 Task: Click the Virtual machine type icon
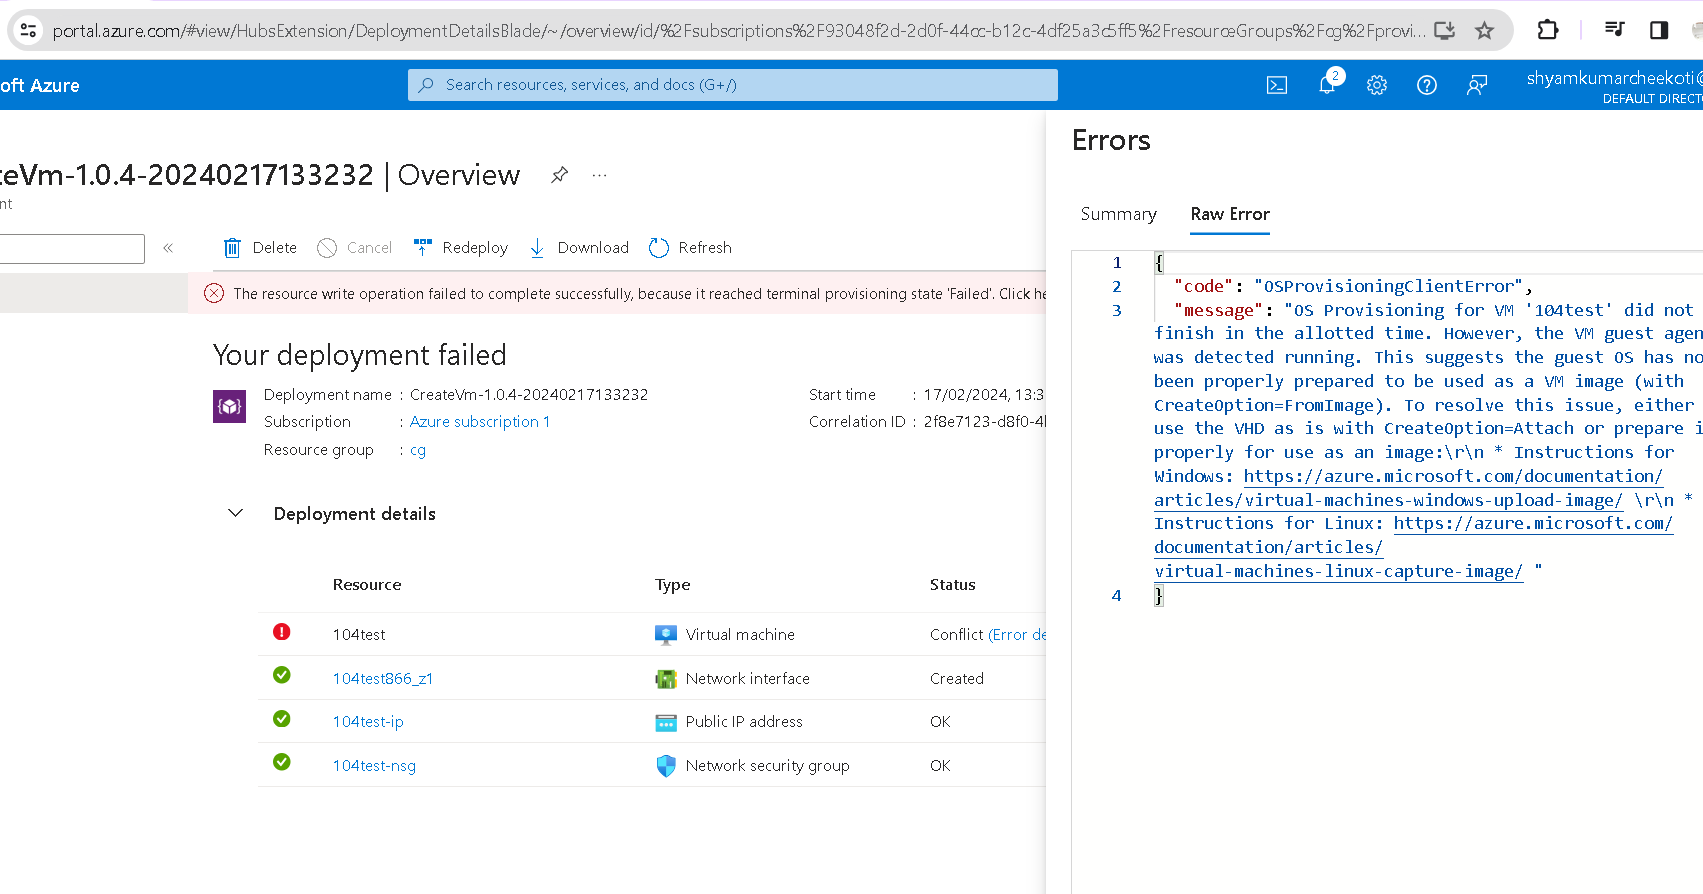pyautogui.click(x=666, y=635)
